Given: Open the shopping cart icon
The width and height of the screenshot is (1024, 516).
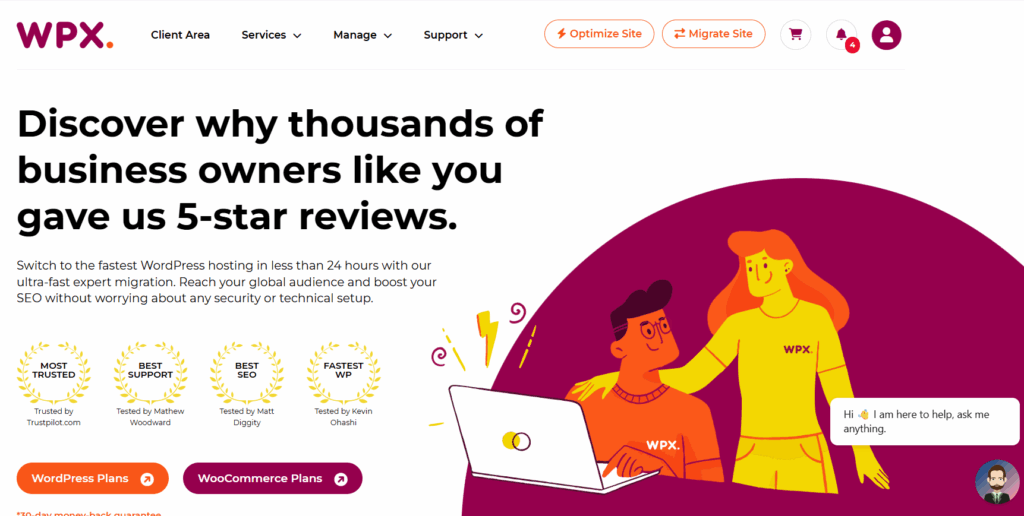Looking at the screenshot, I should [x=795, y=35].
